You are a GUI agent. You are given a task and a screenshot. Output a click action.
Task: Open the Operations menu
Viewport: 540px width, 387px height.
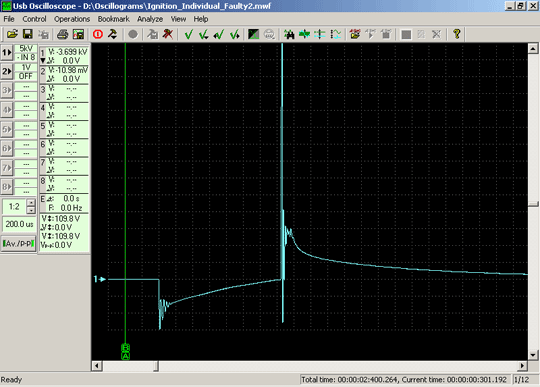(x=72, y=19)
